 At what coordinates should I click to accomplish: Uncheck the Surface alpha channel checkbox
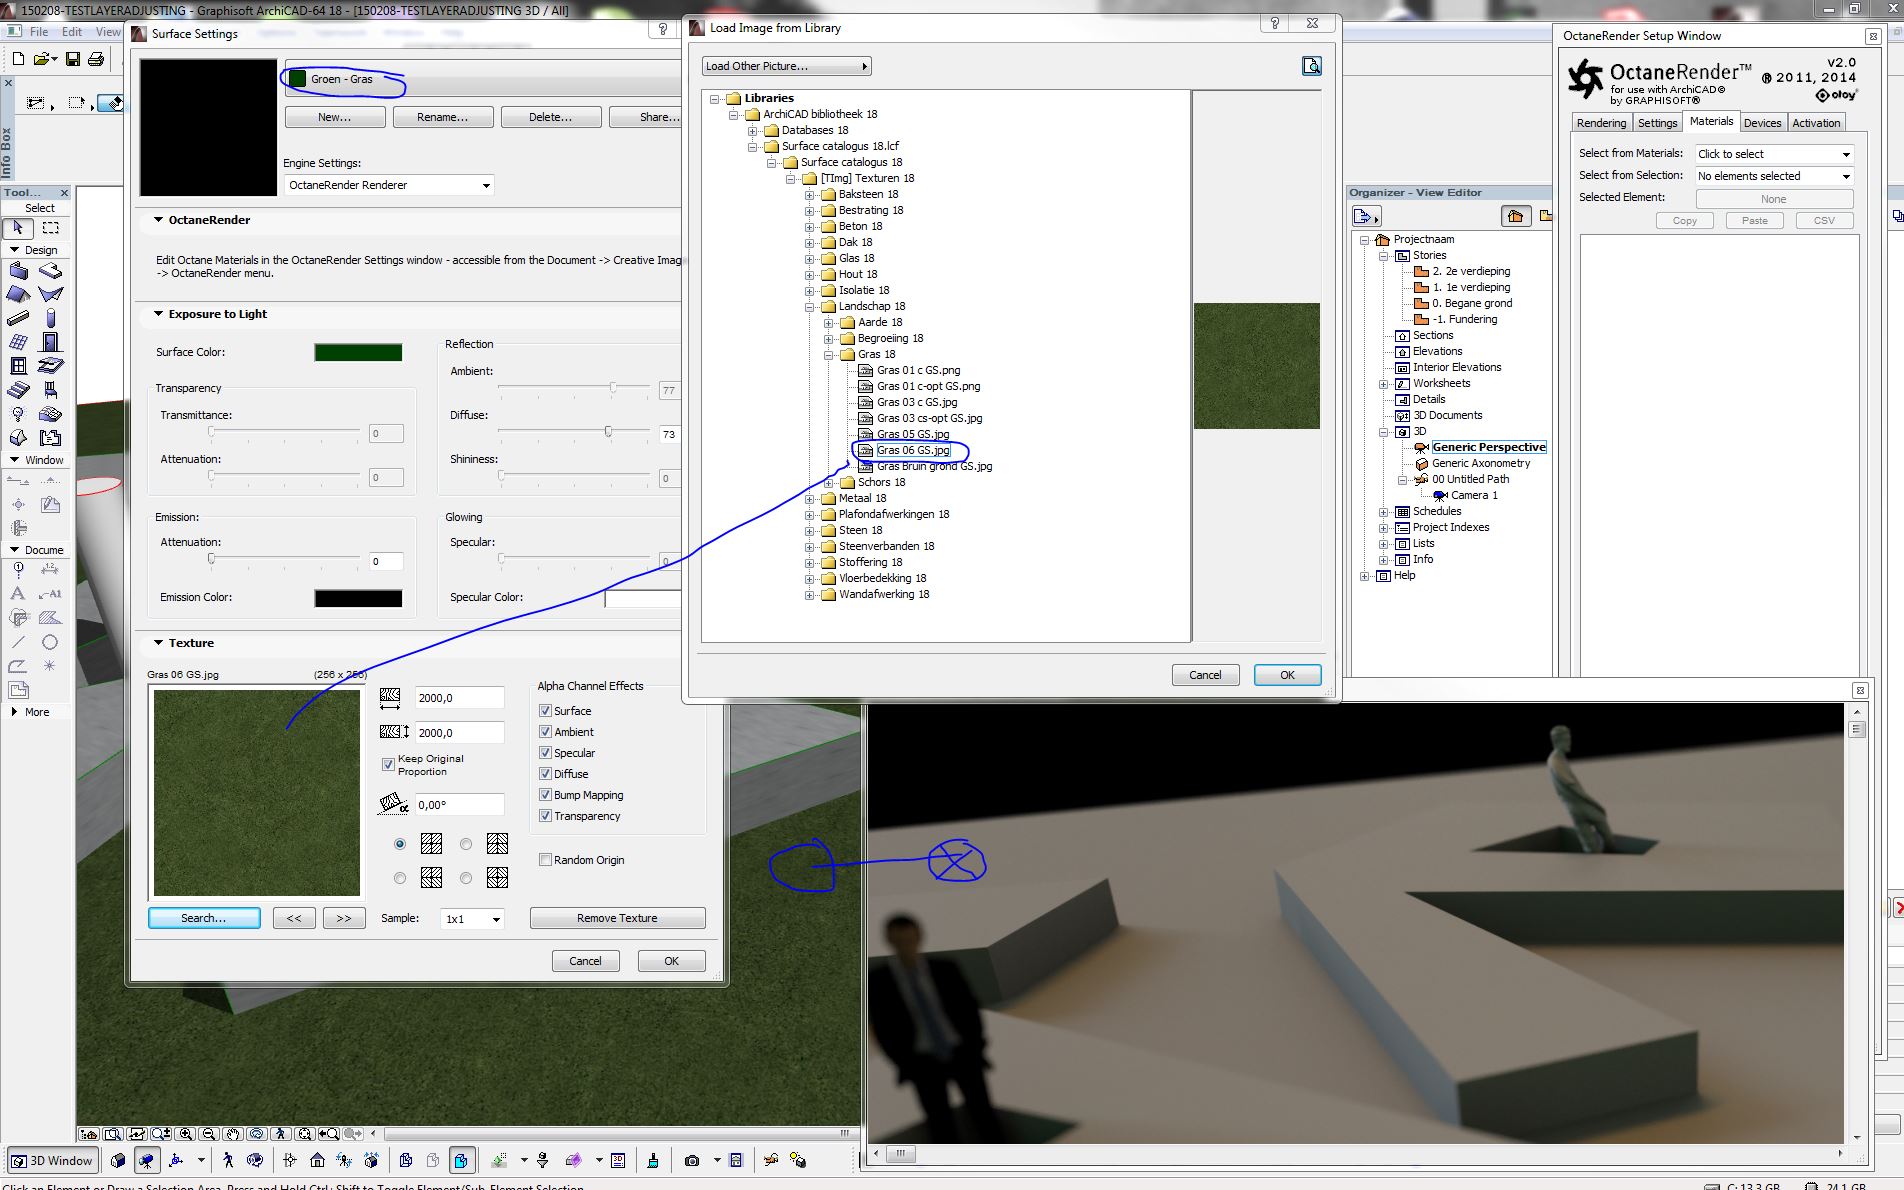tap(545, 711)
